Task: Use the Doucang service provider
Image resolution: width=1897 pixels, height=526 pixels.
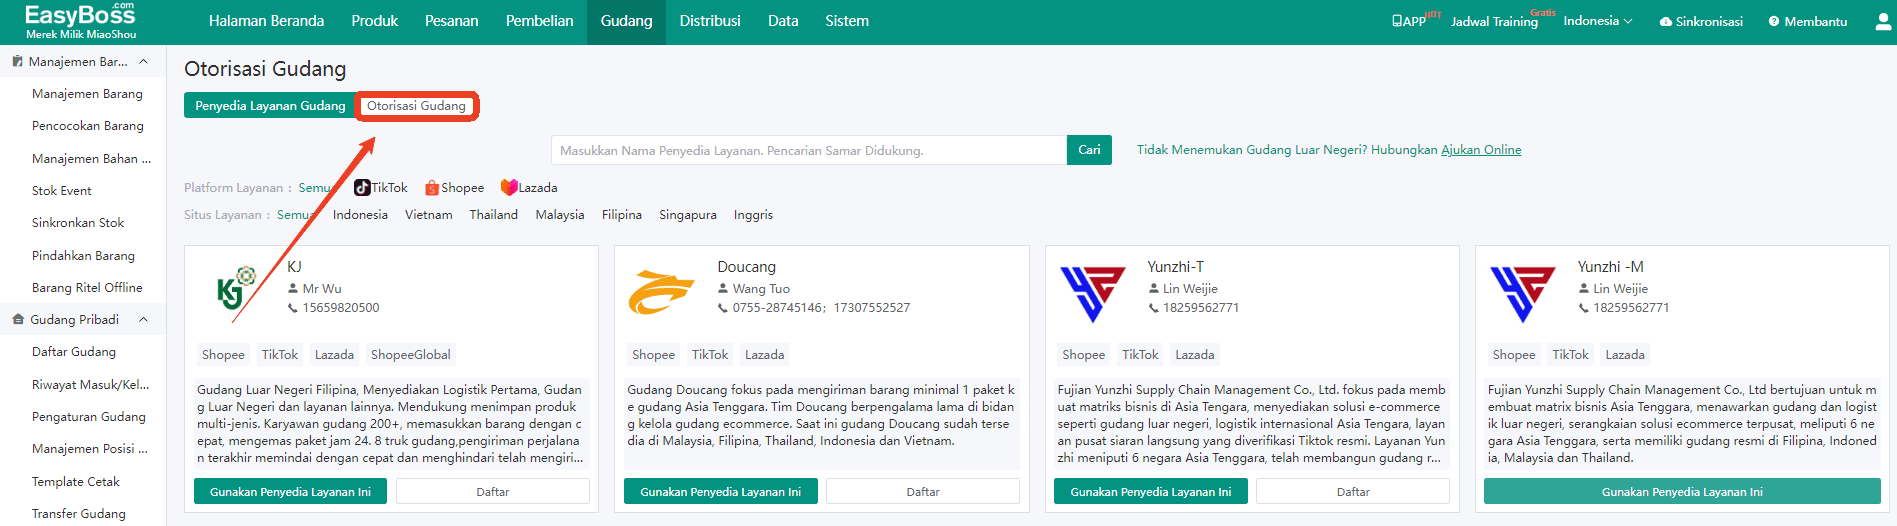Action: coord(720,491)
